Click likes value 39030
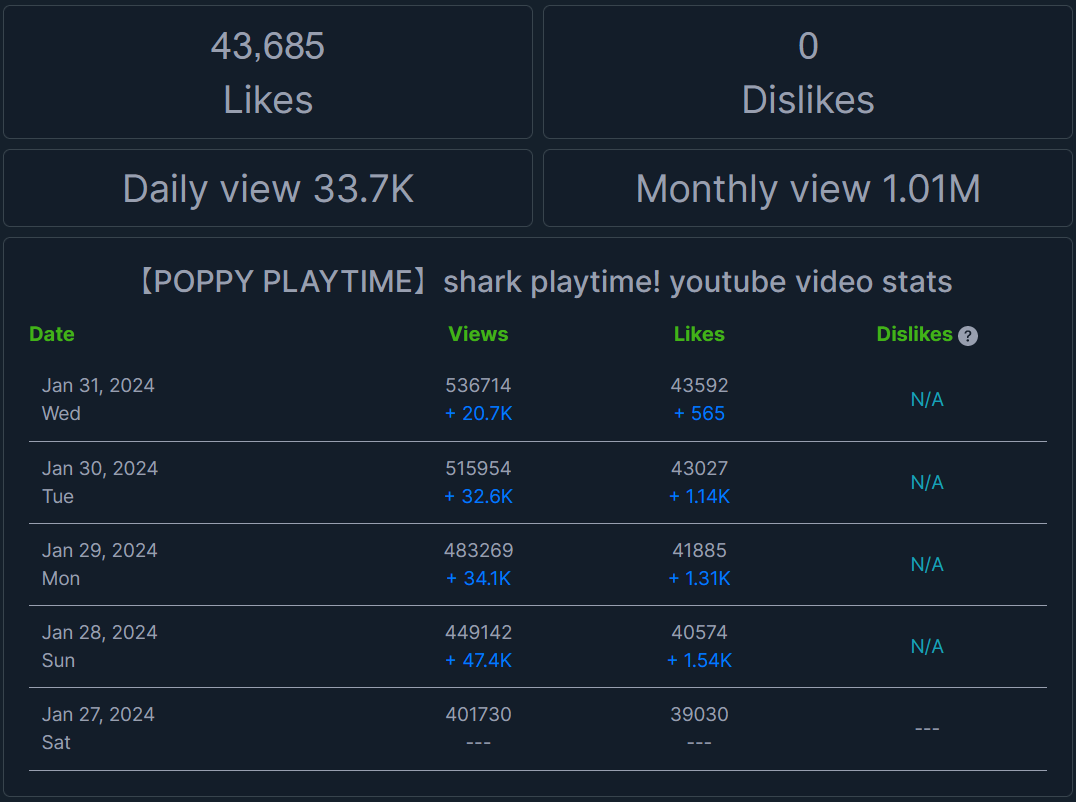The height and width of the screenshot is (802, 1076). coord(699,714)
